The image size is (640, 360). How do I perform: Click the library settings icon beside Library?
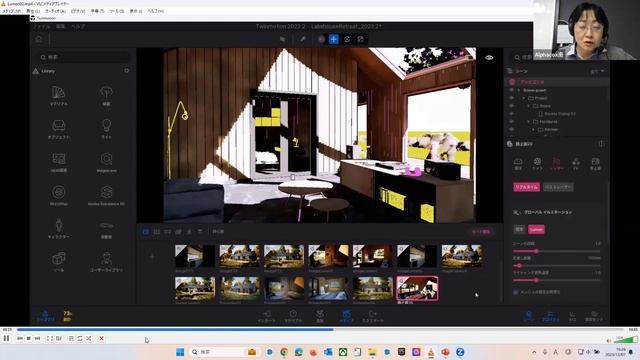click(x=127, y=71)
